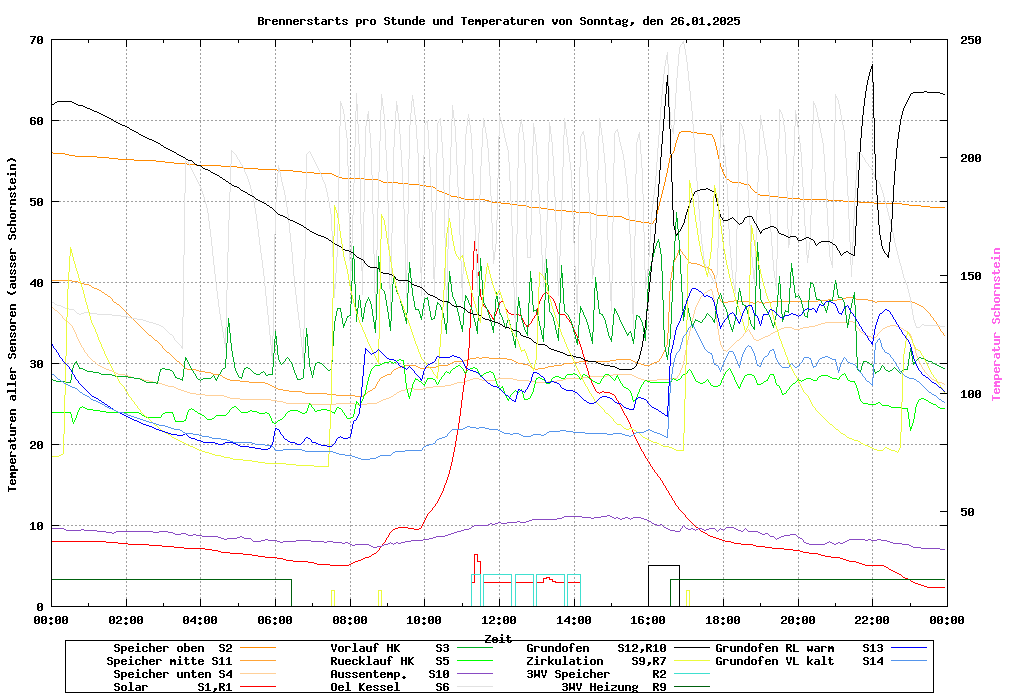1024x700 pixels.
Task: Click the 'Ruecklauf HK S5' legend label
Action: pyautogui.click(x=390, y=661)
